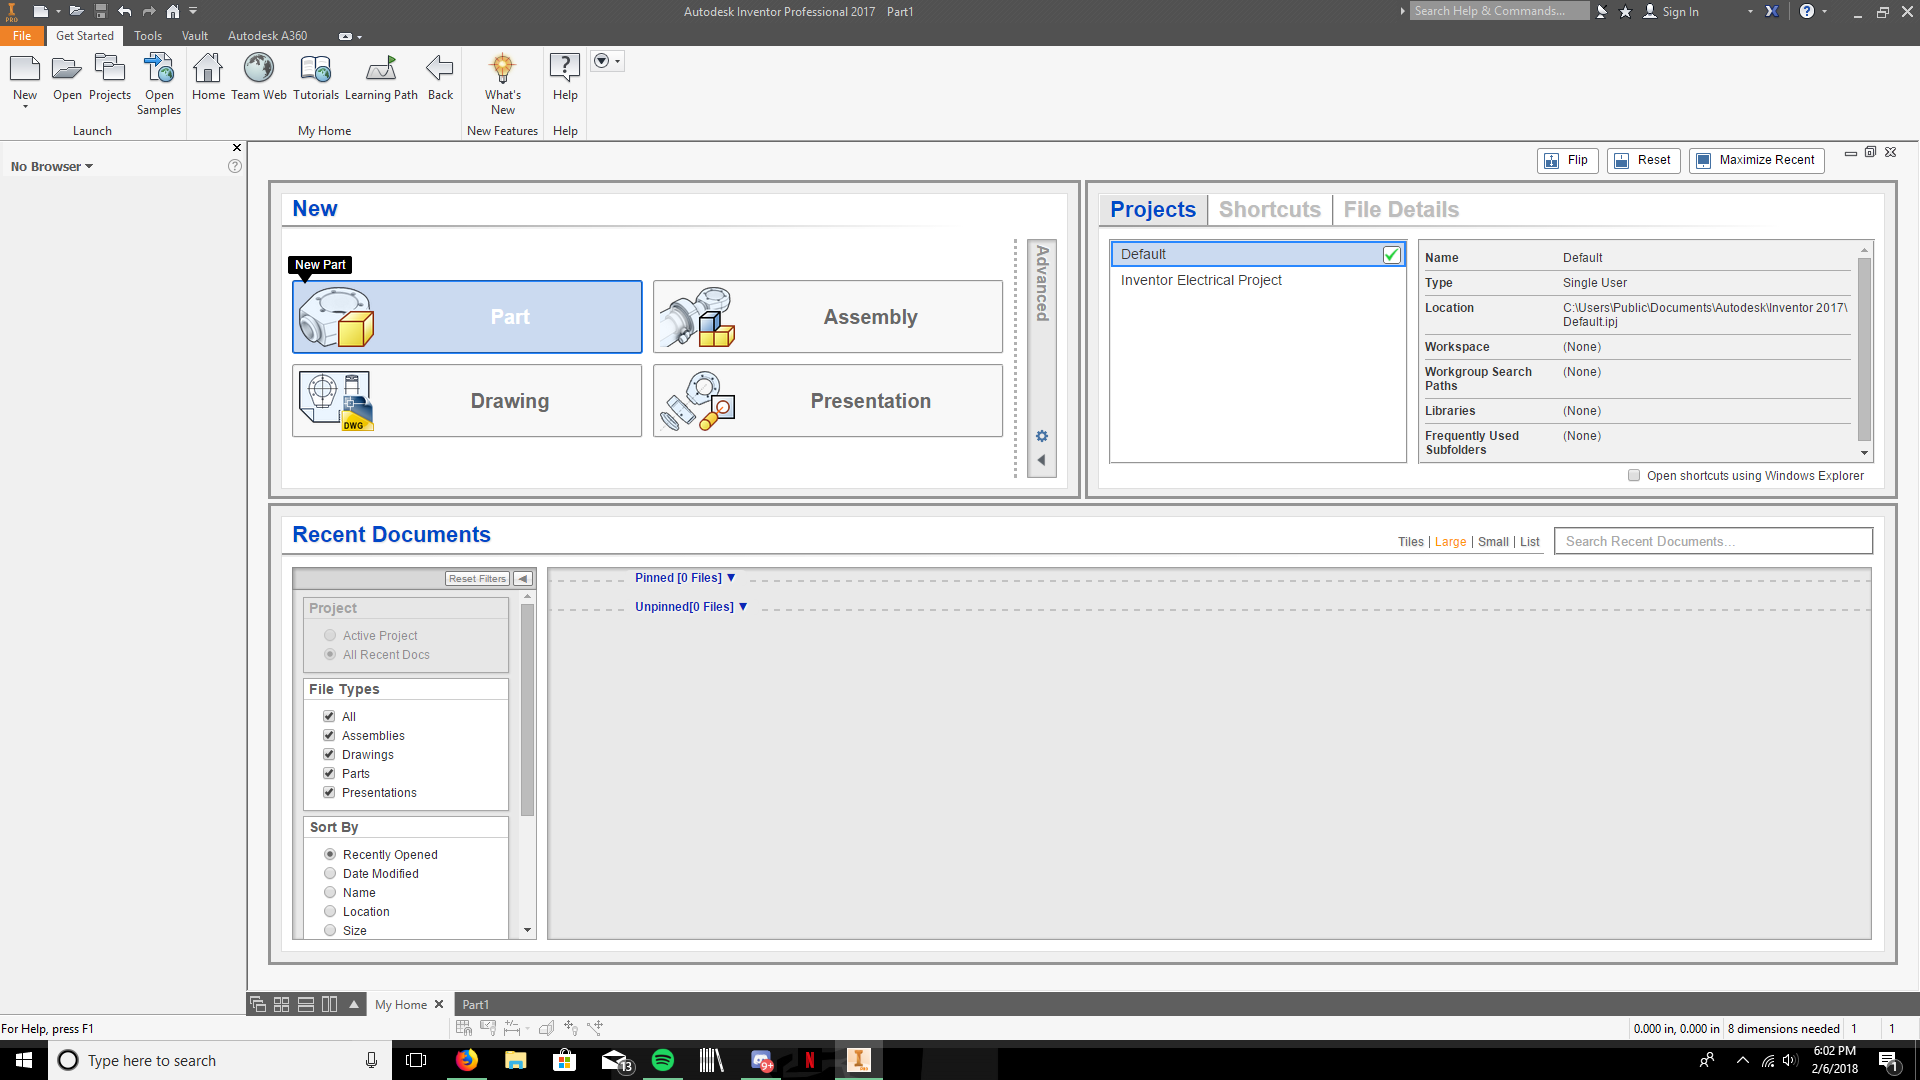Expand the Unpinned files section
1920x1080 pixels.
tap(691, 607)
